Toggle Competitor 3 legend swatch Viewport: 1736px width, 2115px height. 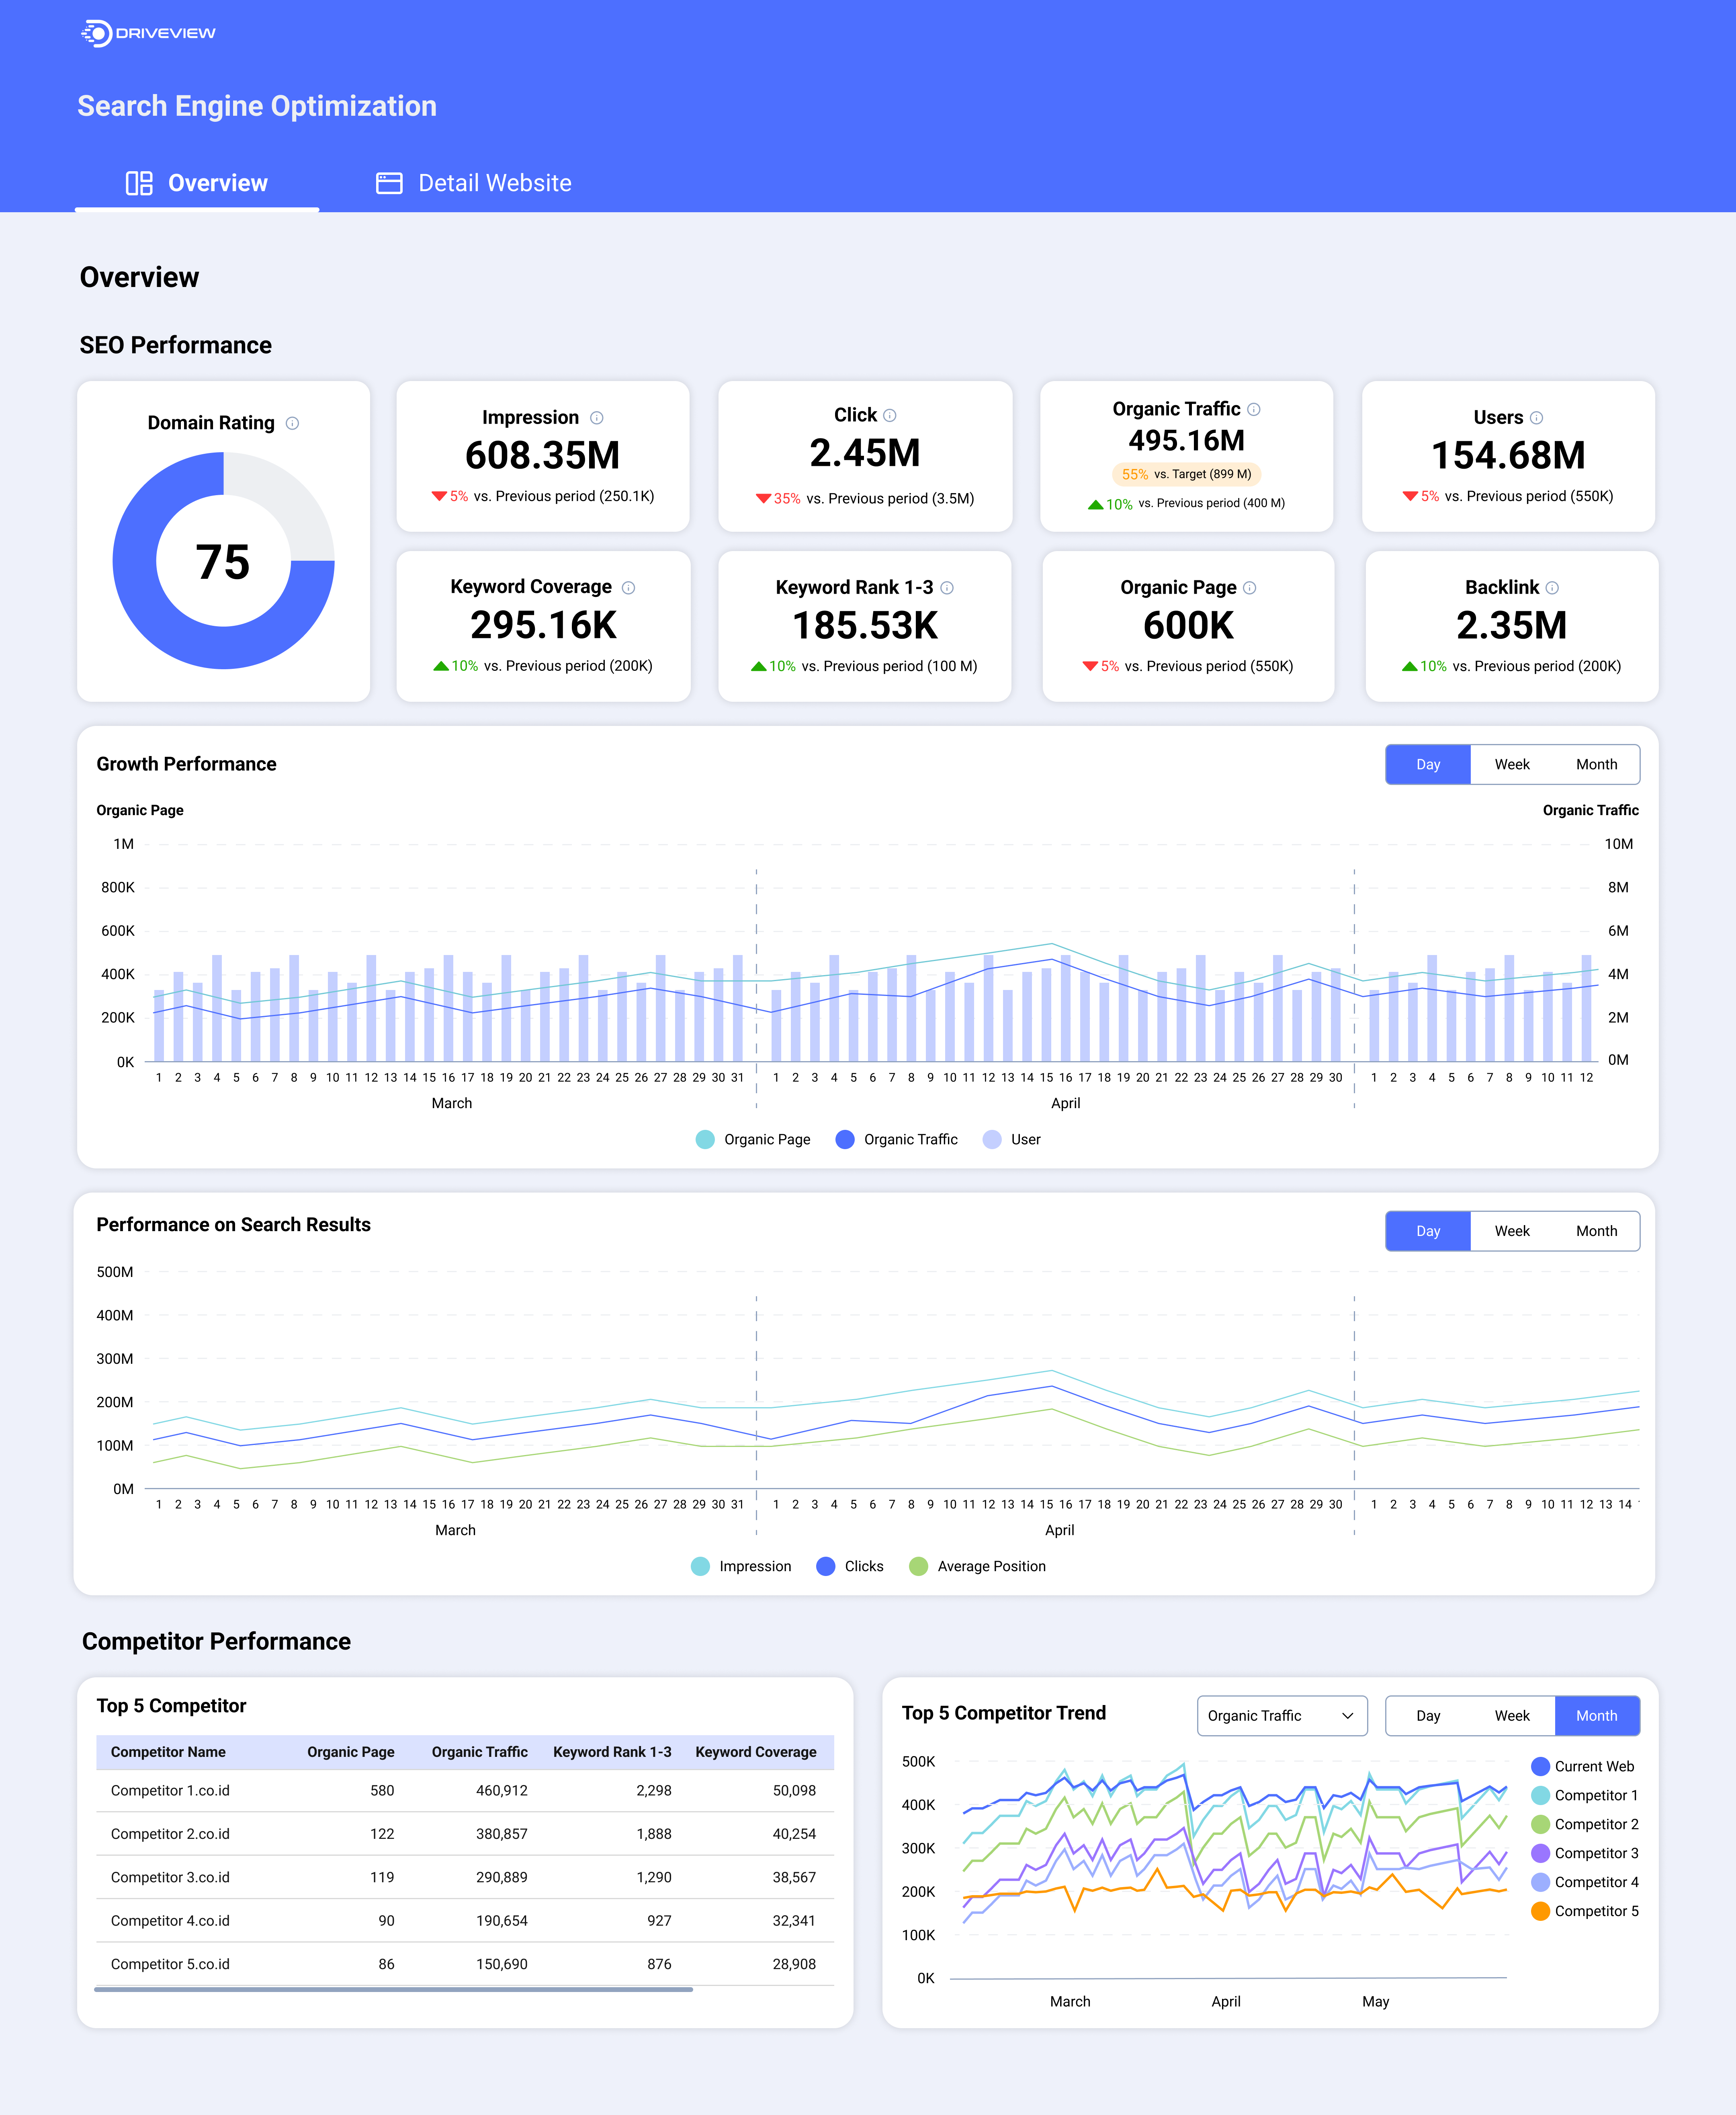[x=1540, y=1854]
